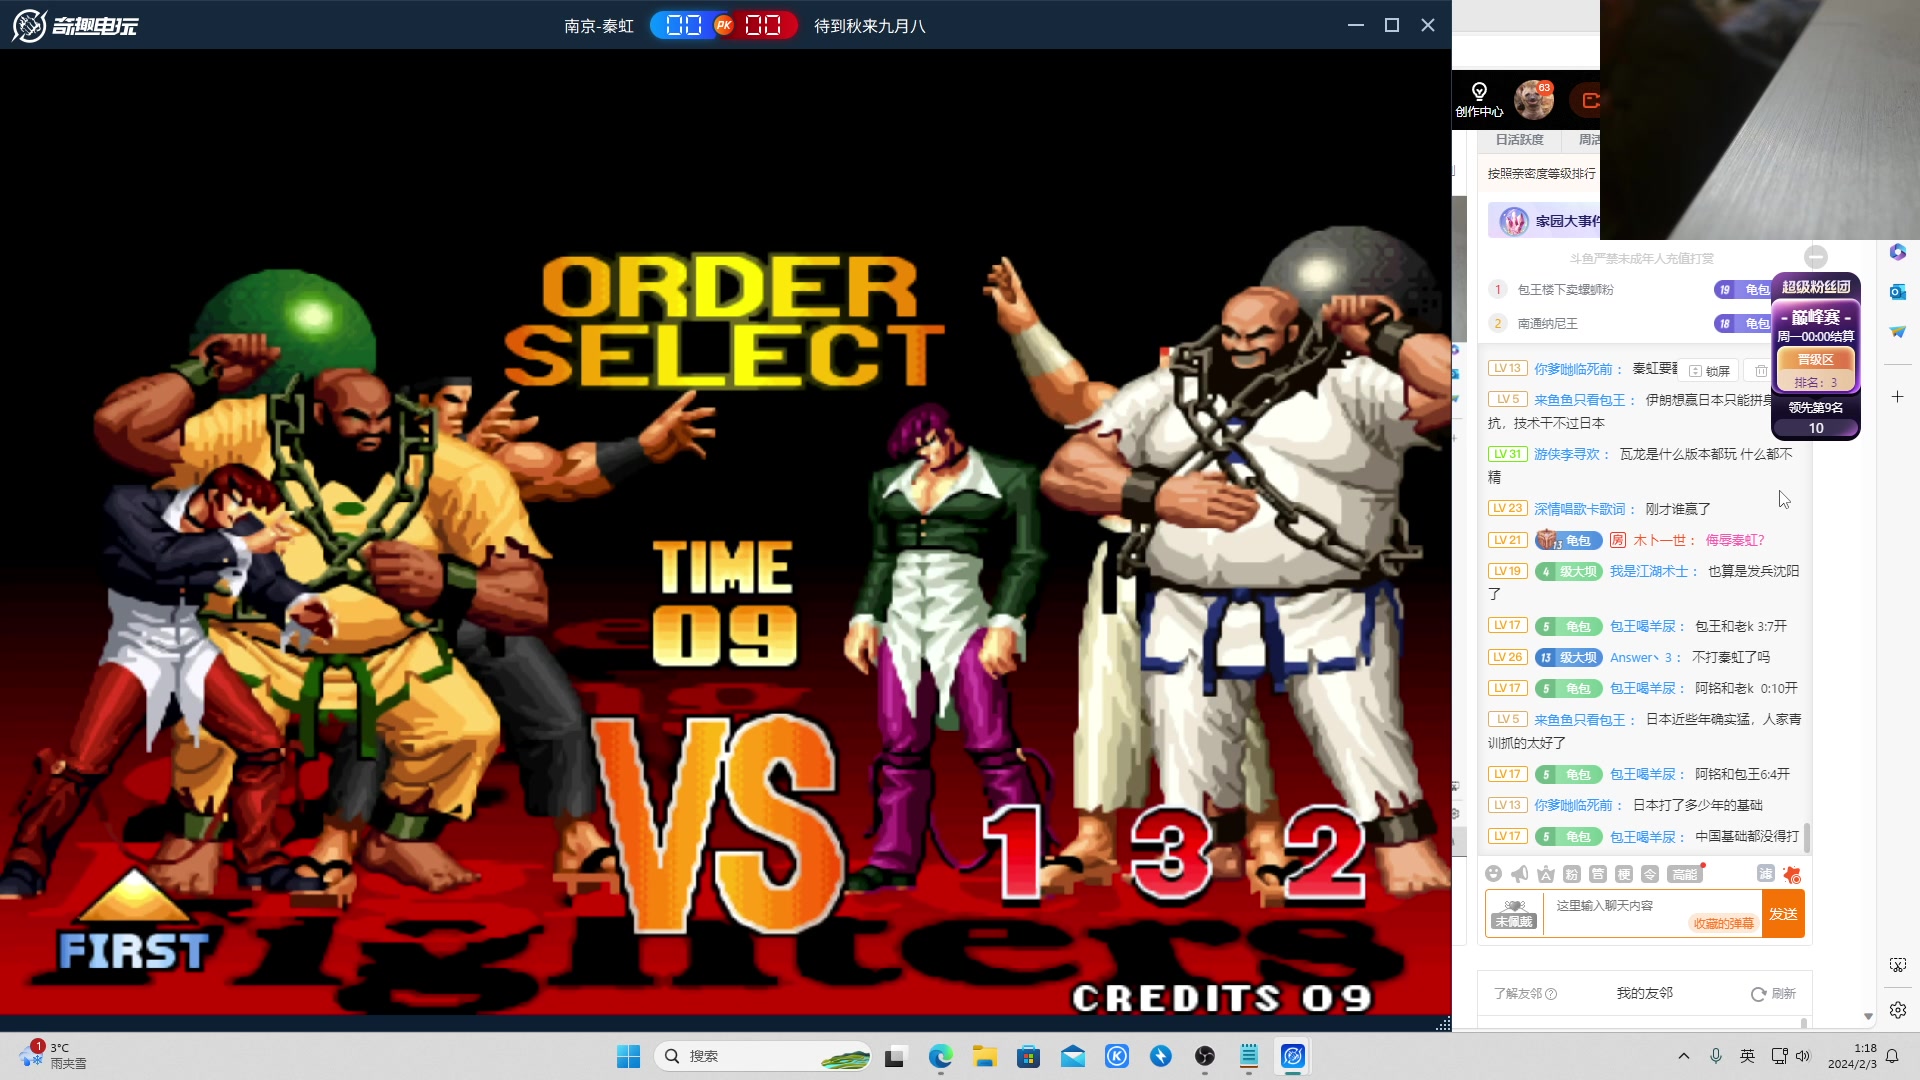Click username 深情唱歌卡歌词 in chat
Viewport: 1920px width, 1080px height.
pos(1579,509)
